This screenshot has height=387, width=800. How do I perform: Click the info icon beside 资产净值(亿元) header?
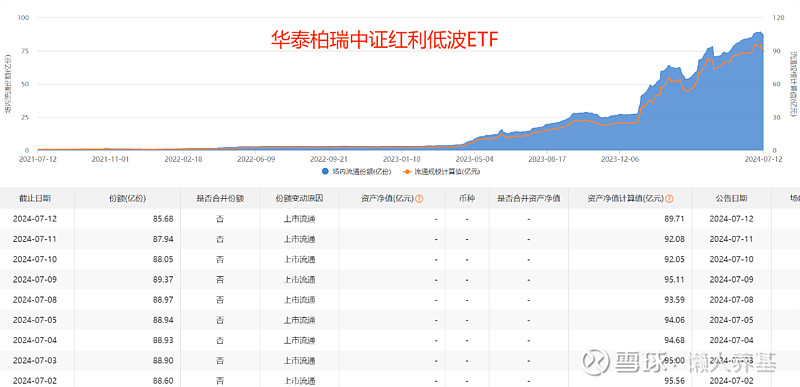[x=420, y=198]
